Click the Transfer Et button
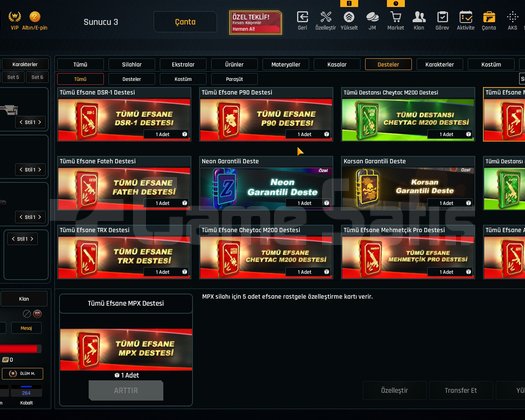Image resolution: width=525 pixels, height=420 pixels. pyautogui.click(x=461, y=391)
